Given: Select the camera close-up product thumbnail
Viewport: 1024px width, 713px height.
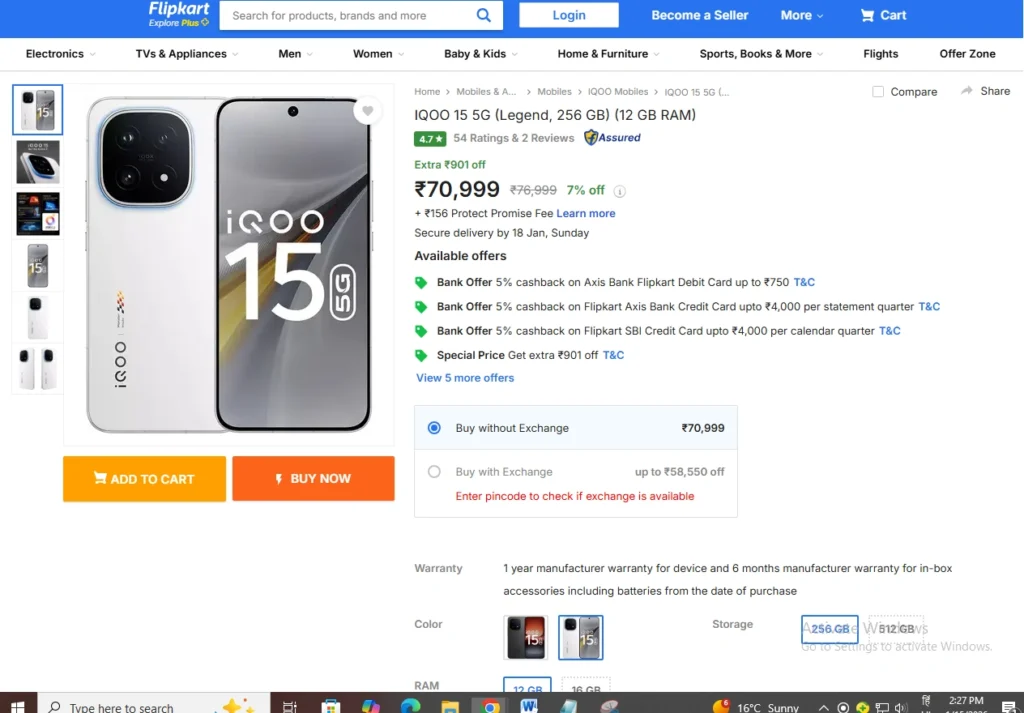Looking at the screenshot, I should pos(38,162).
